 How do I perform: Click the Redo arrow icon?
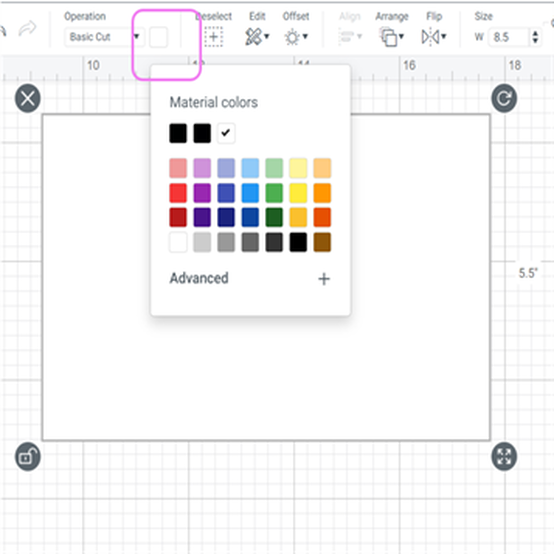tap(28, 28)
